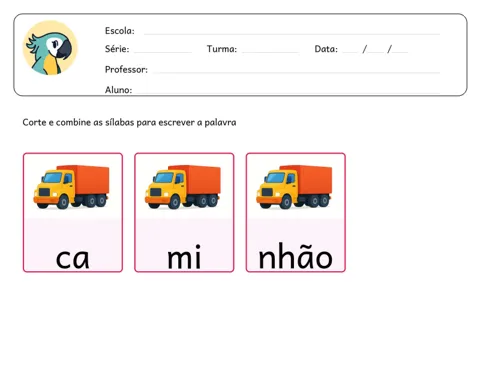Click the 'Data:' label
The image size is (480, 384).
tap(326, 49)
